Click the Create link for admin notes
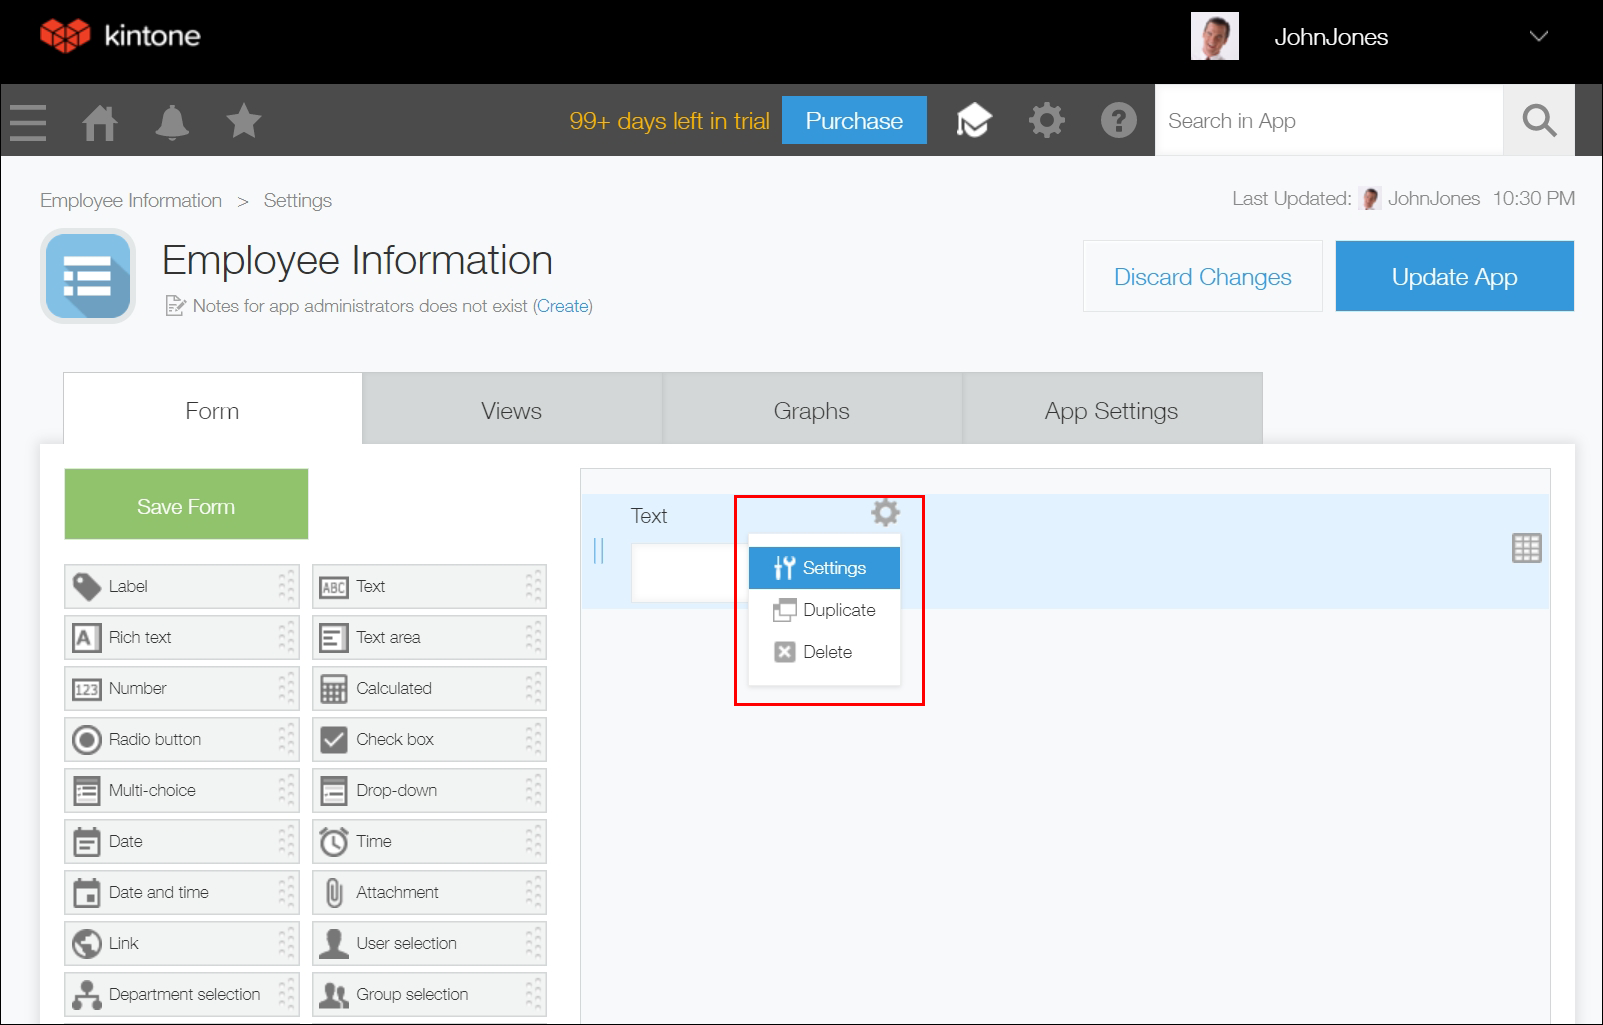Screen dimensions: 1603x1025 pyautogui.click(x=563, y=306)
